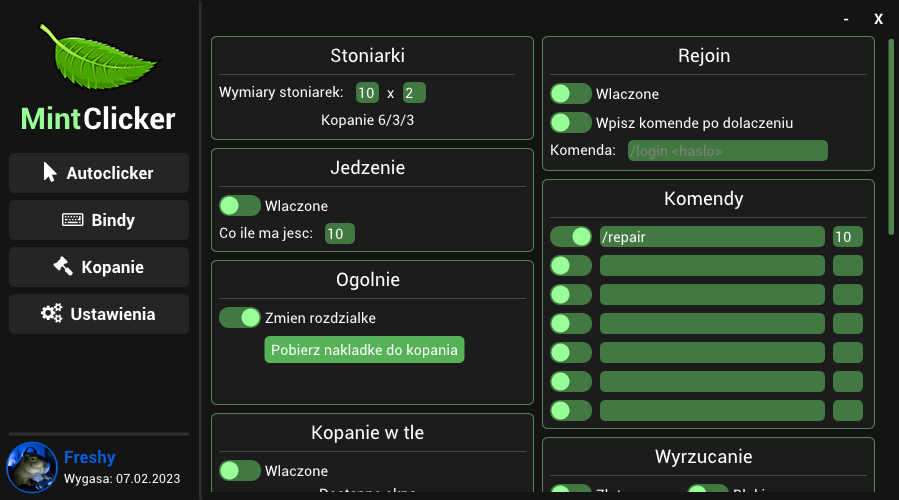Viewport: 899px width, 500px height.
Task: Click the hammer icon beside Kopanie
Action: click(63, 266)
